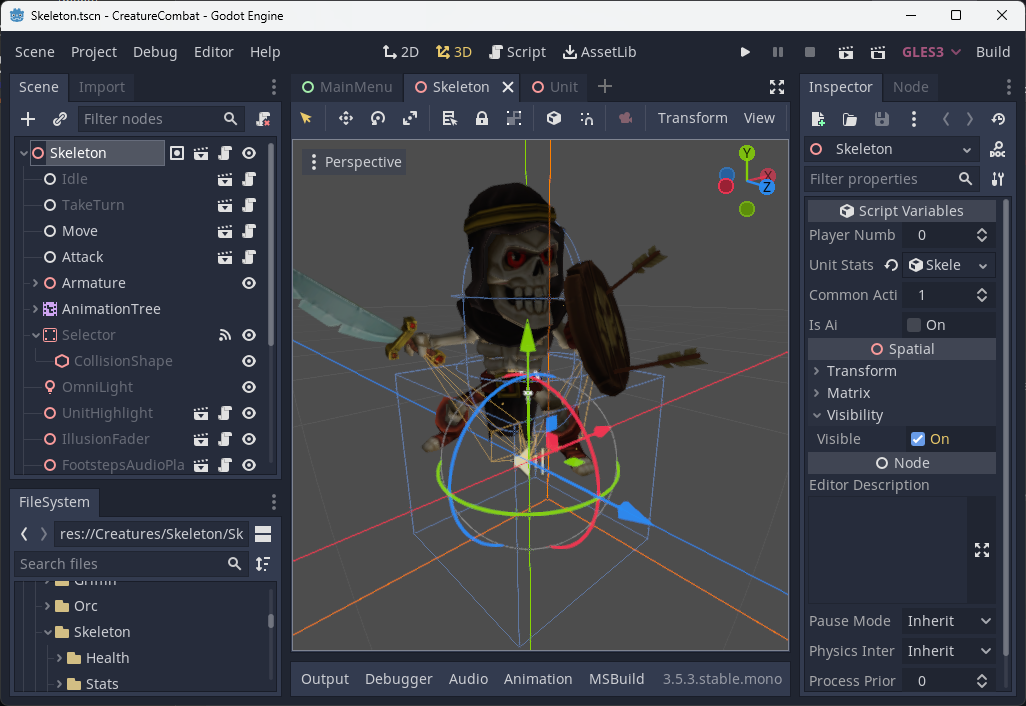Toggle visibility of Selector node

[x=249, y=335]
